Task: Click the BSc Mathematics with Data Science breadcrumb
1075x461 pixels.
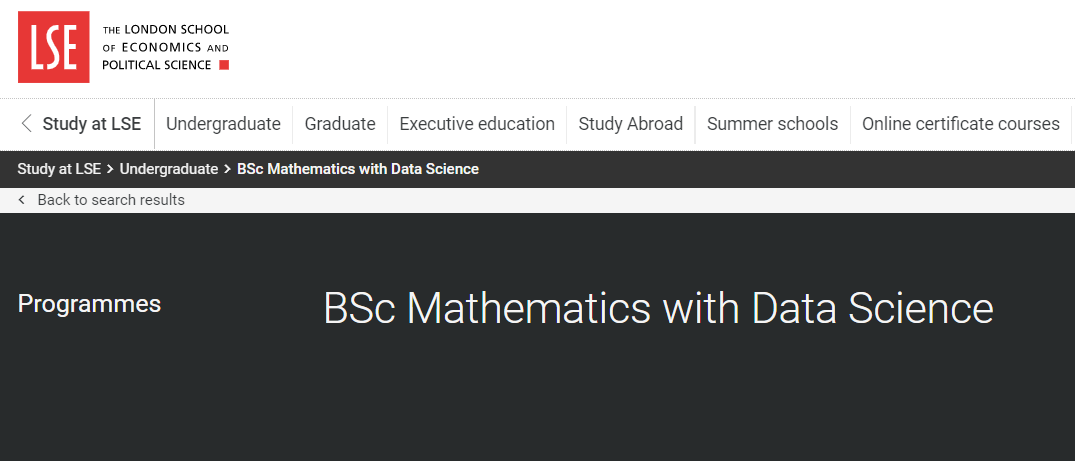Action: click(358, 169)
